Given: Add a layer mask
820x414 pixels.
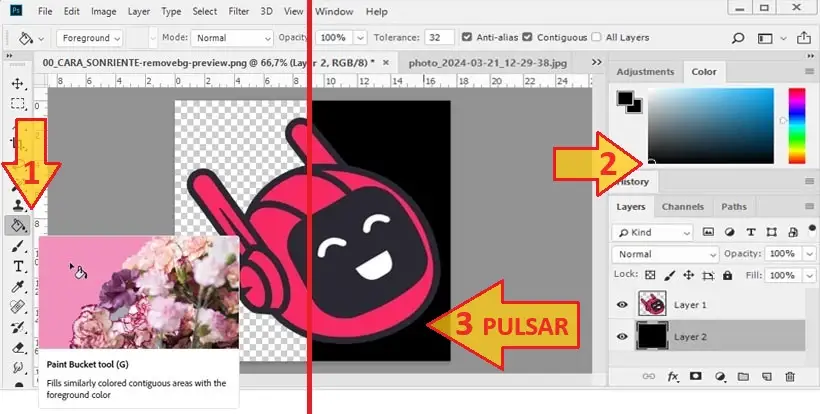Looking at the screenshot, I should click(696, 376).
